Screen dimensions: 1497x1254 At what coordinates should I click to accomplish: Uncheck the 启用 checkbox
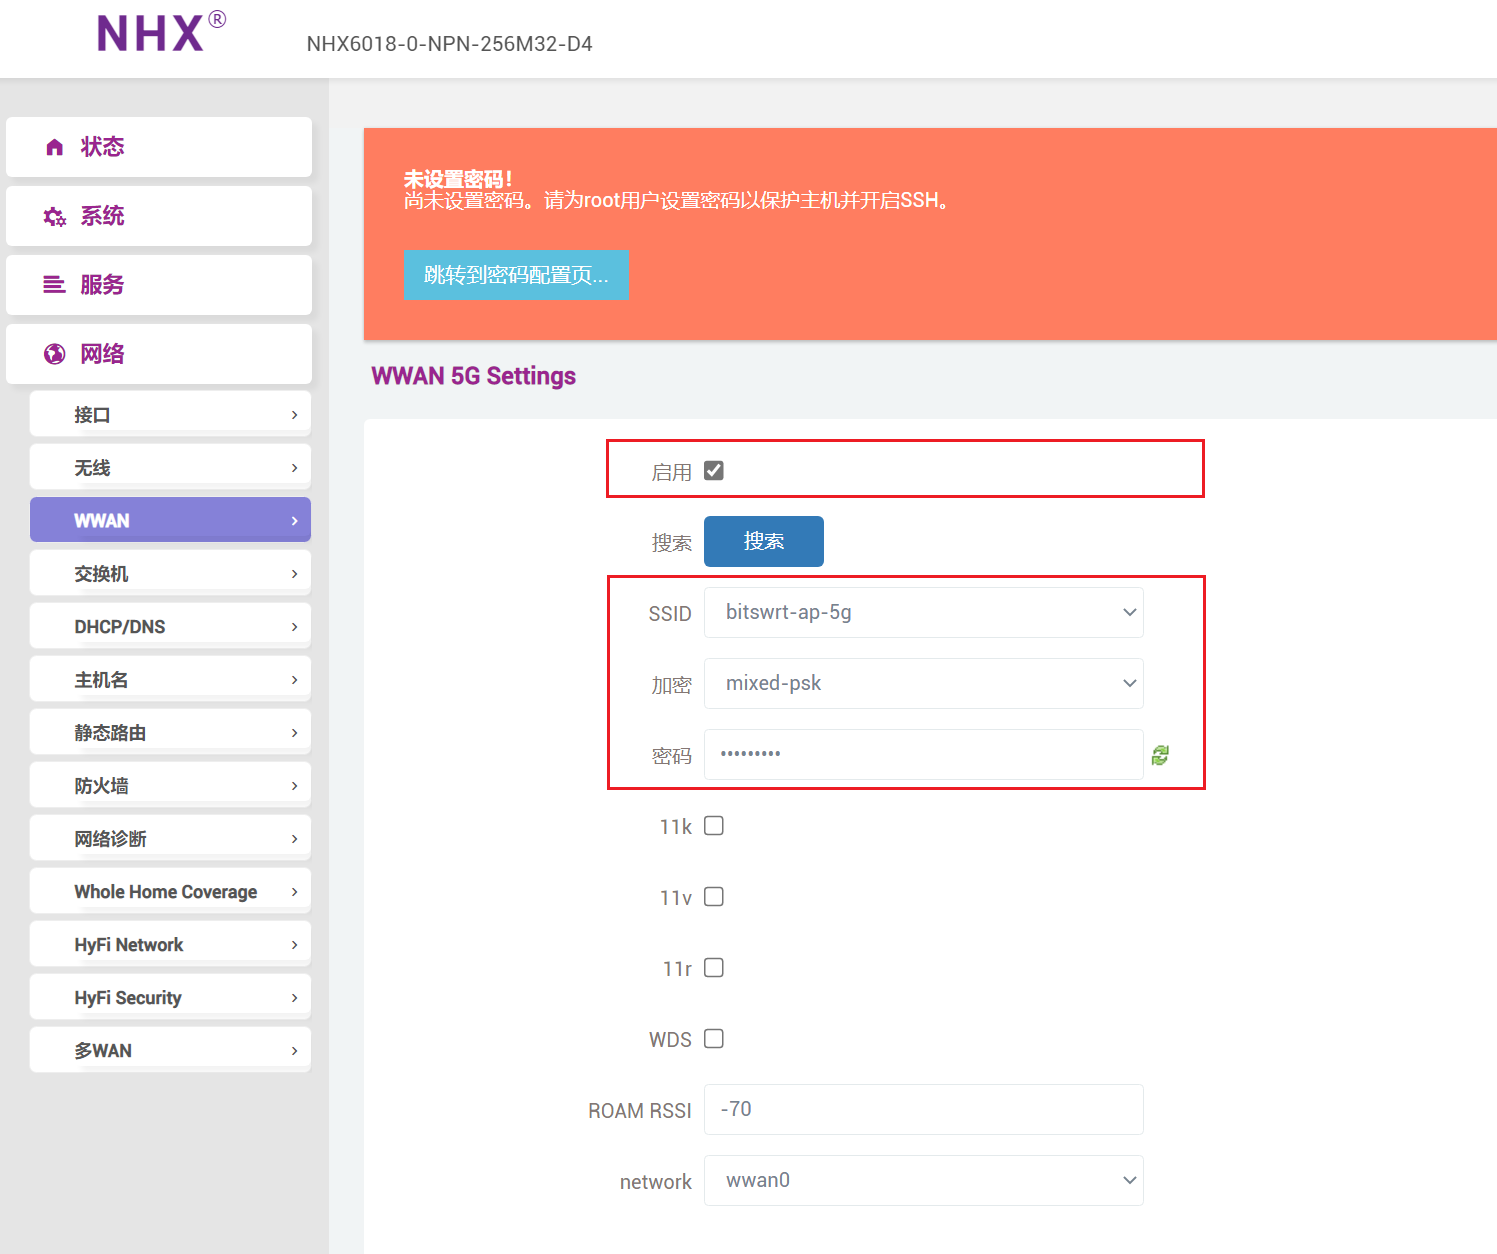(x=714, y=470)
